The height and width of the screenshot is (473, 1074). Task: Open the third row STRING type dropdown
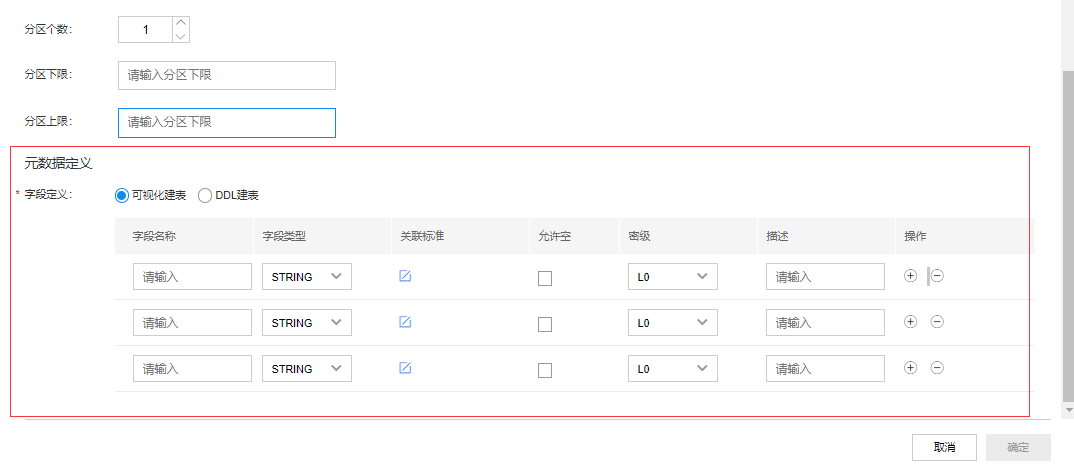307,368
